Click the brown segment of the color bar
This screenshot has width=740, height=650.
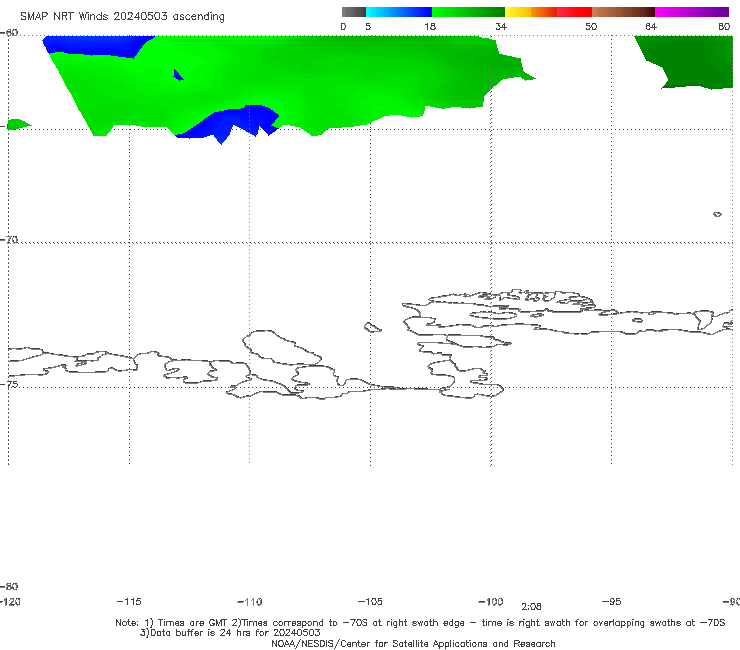point(623,12)
